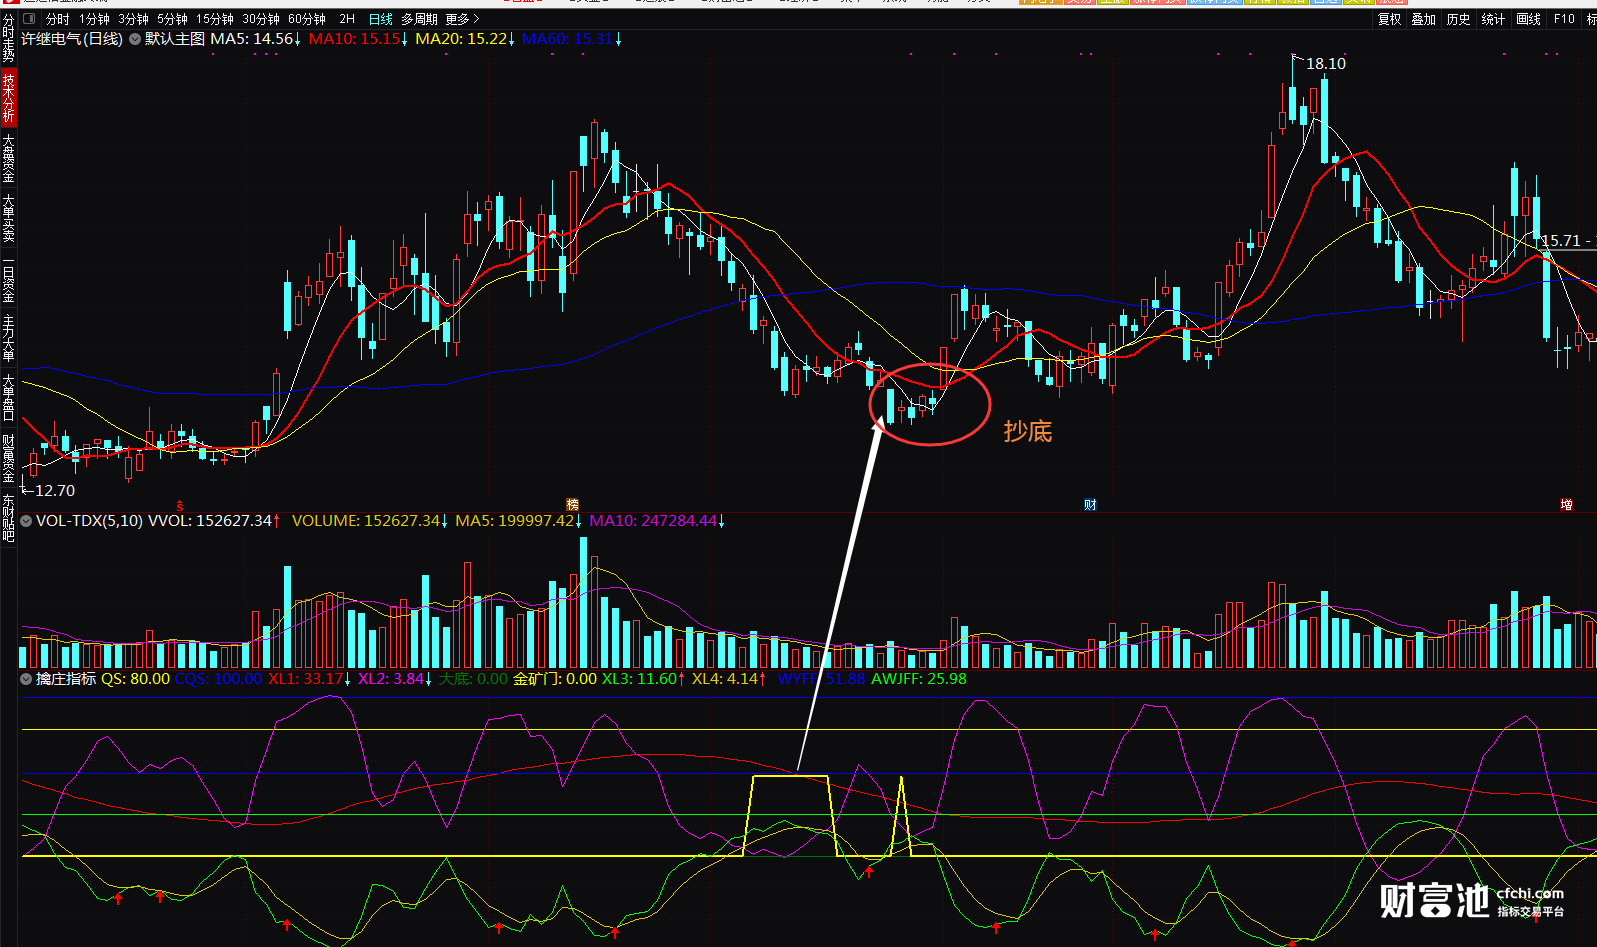The image size is (1597, 947).
Task: Click the 增 marker on the time axis
Action: 1566,505
